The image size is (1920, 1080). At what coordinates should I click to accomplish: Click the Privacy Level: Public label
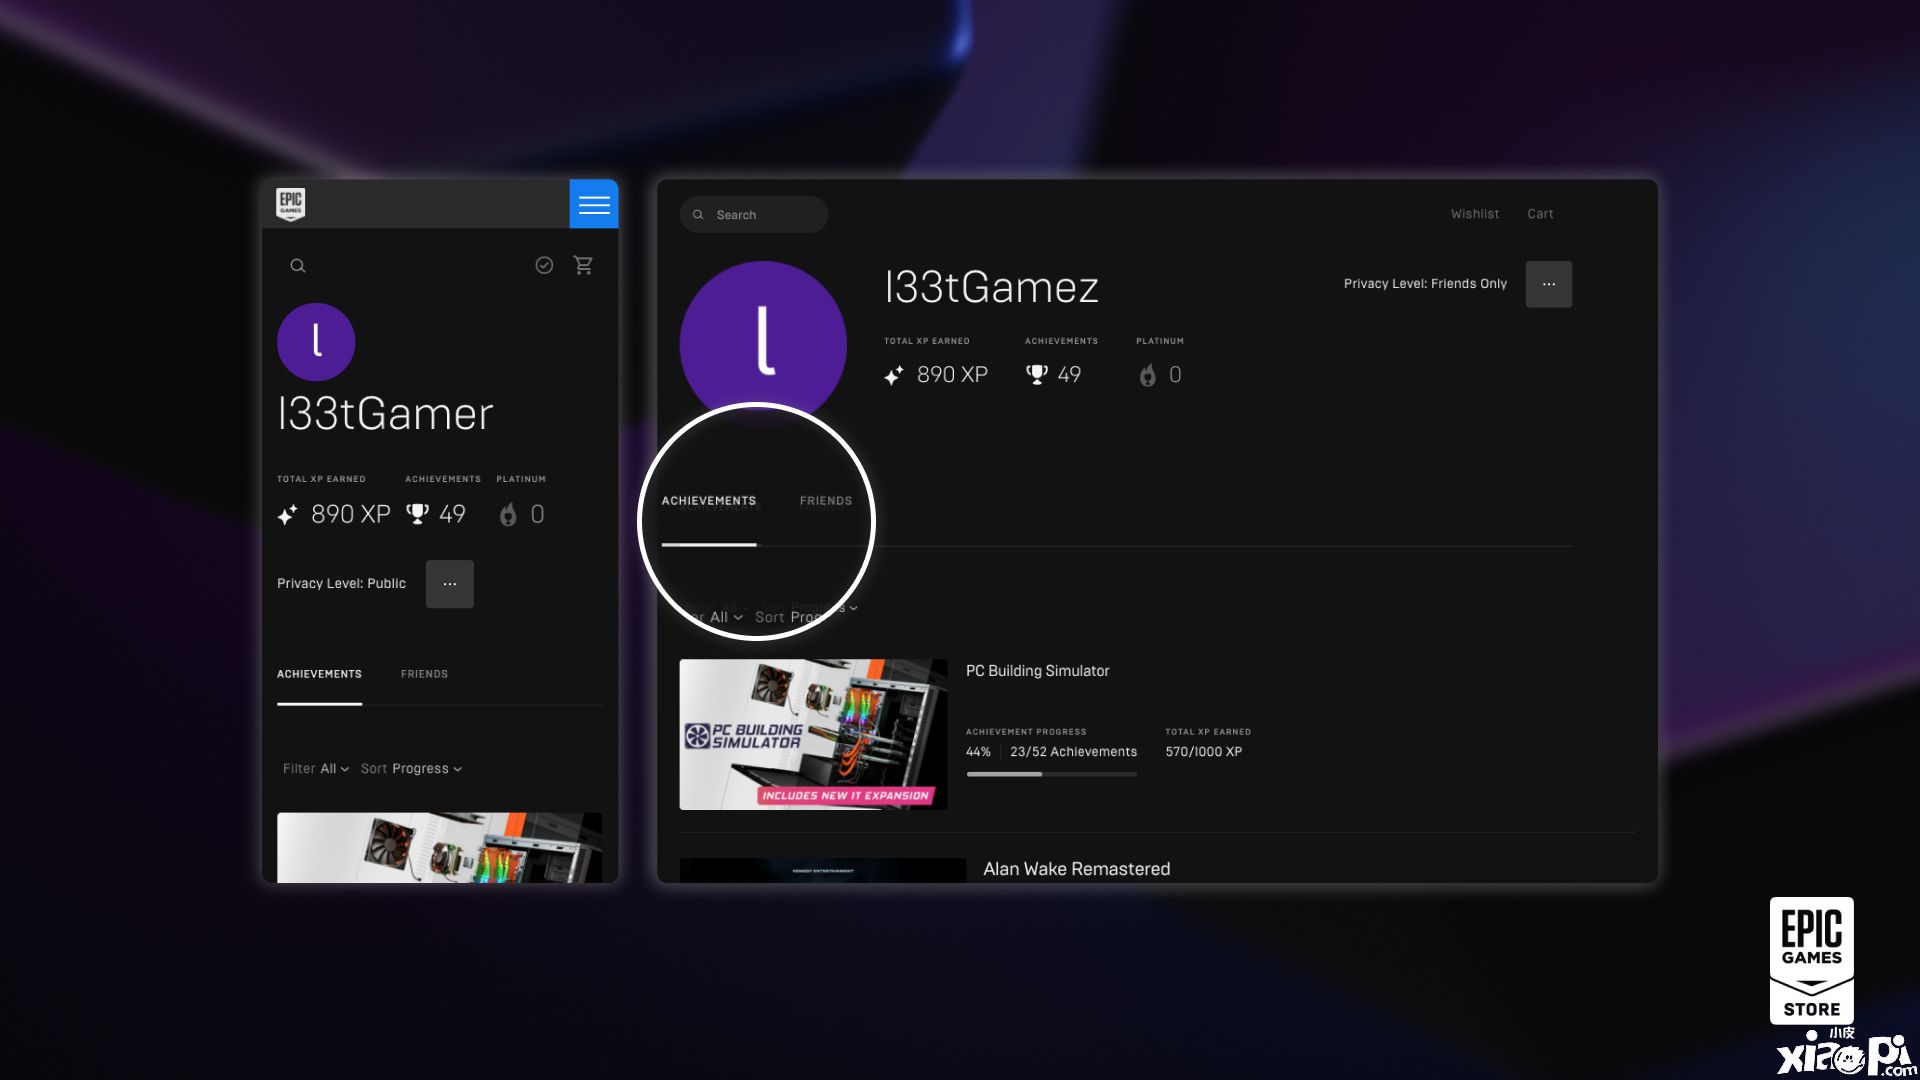point(341,584)
